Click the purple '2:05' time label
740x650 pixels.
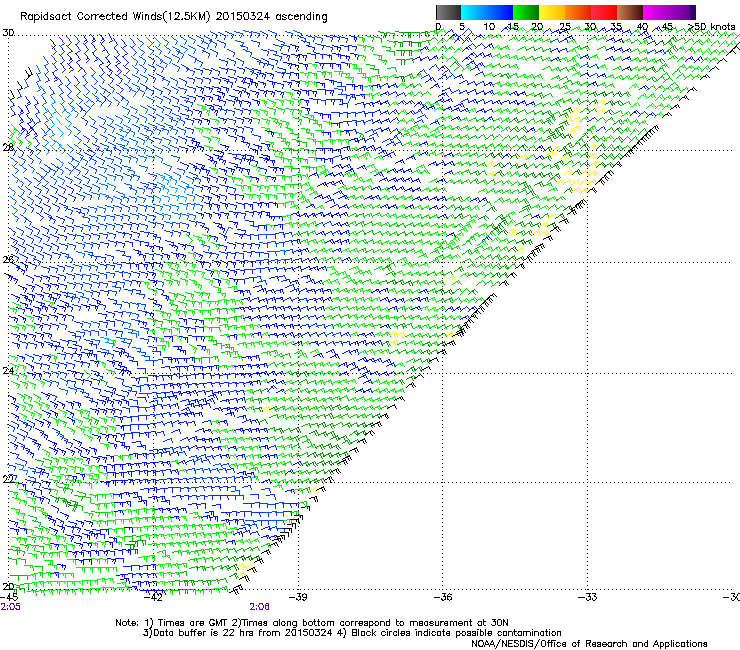tap(10, 607)
